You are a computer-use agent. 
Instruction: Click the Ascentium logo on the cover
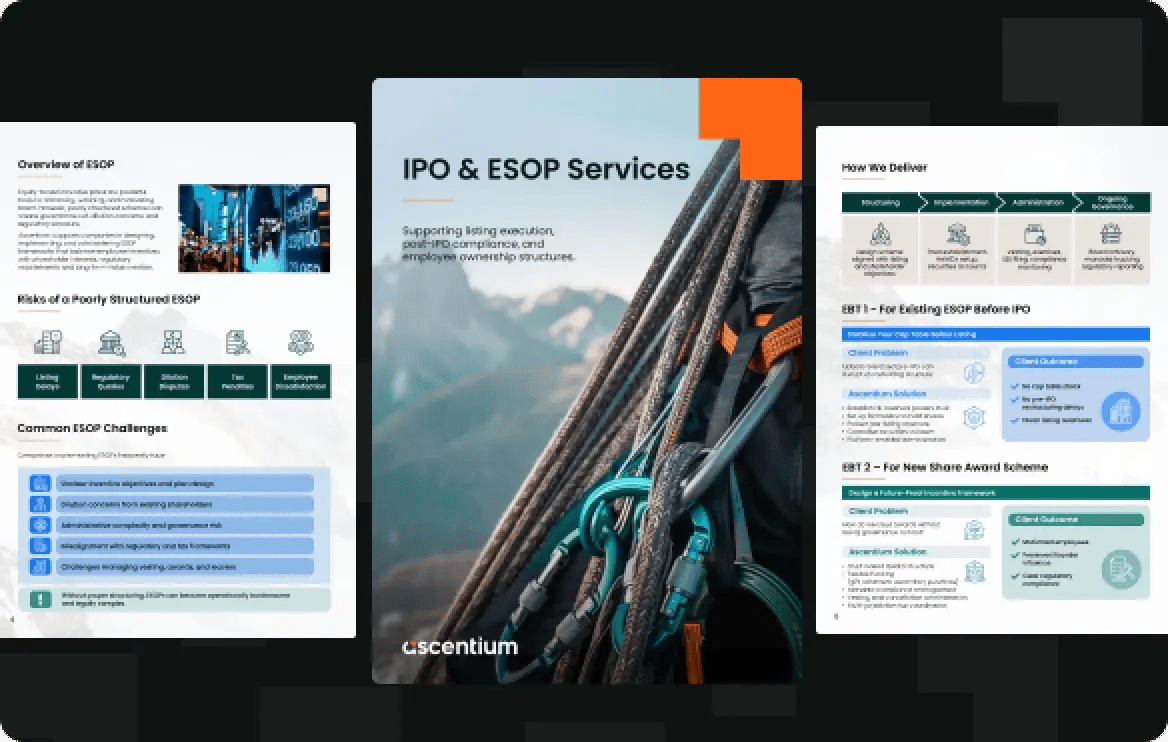coord(460,647)
